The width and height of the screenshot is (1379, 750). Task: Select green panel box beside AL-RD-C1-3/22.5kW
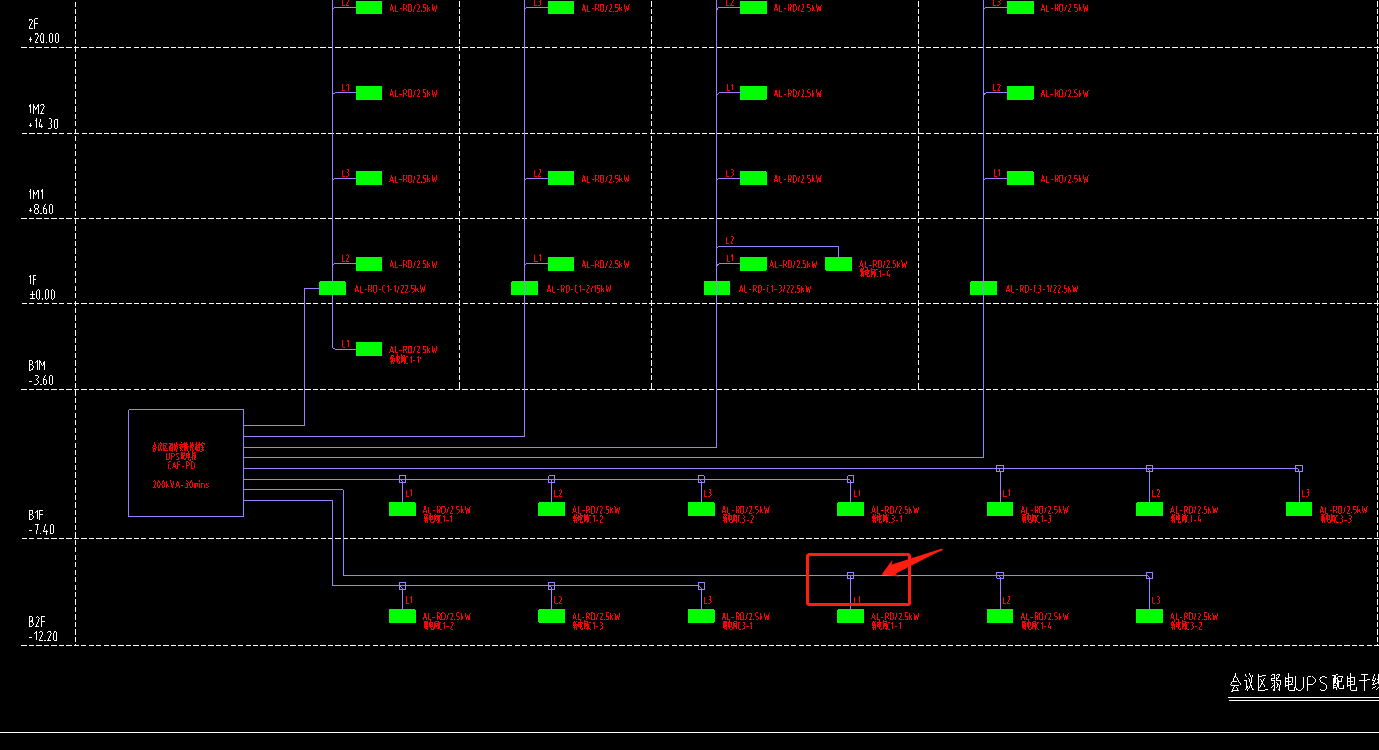coord(717,288)
